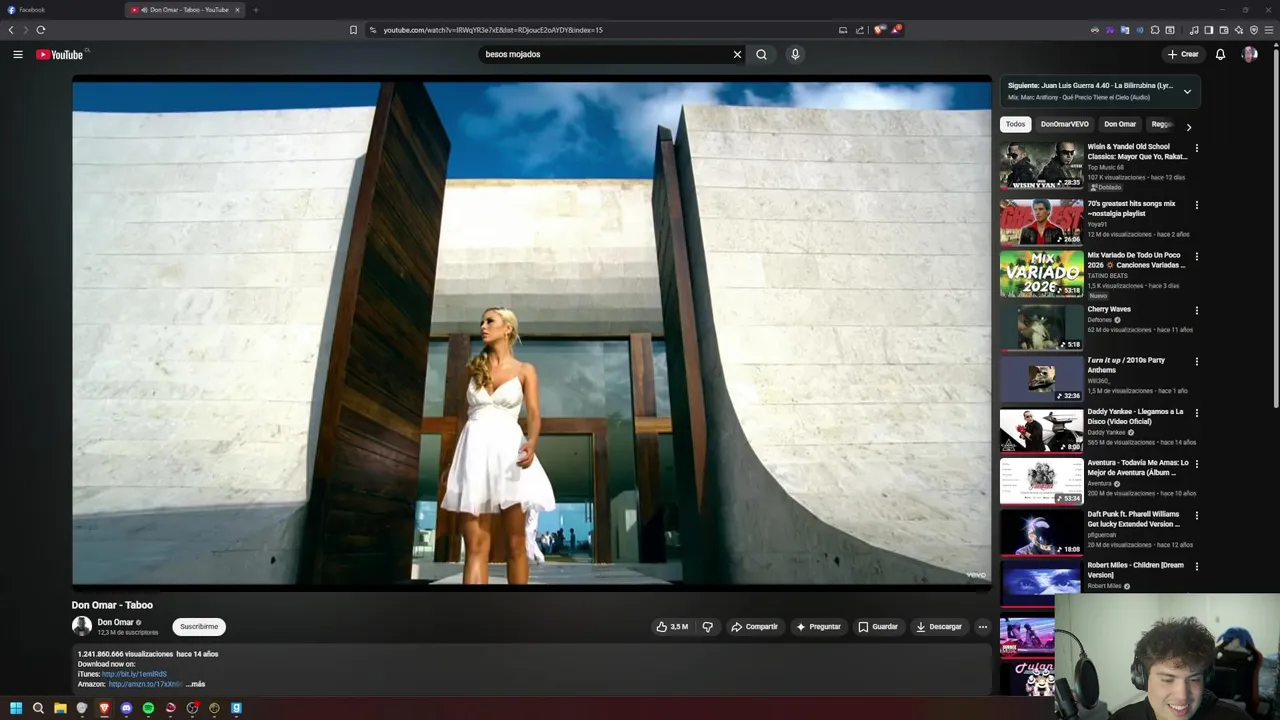Click the Guardar save button

click(x=878, y=627)
